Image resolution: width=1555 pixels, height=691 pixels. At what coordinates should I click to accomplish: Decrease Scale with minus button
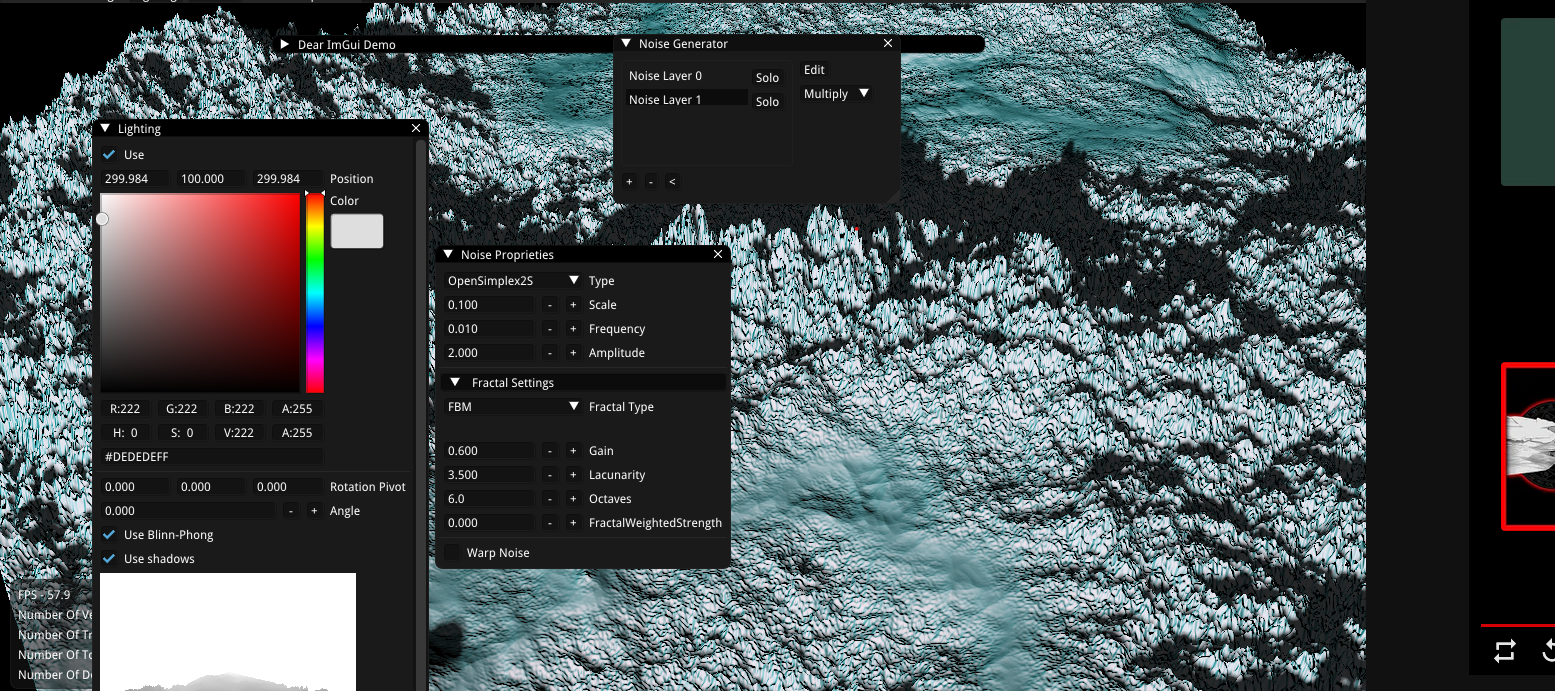click(550, 305)
